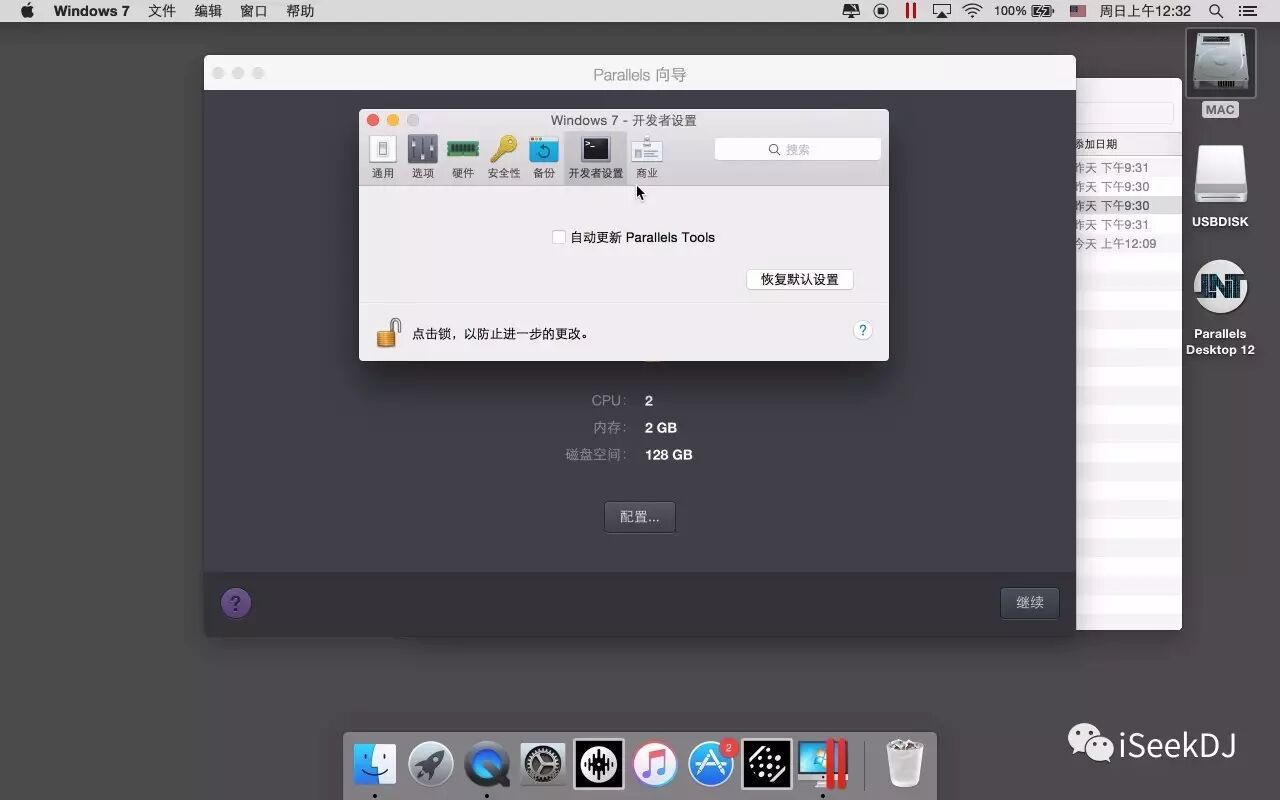
Task: Click the 内存 value 2 GB
Action: tap(661, 427)
